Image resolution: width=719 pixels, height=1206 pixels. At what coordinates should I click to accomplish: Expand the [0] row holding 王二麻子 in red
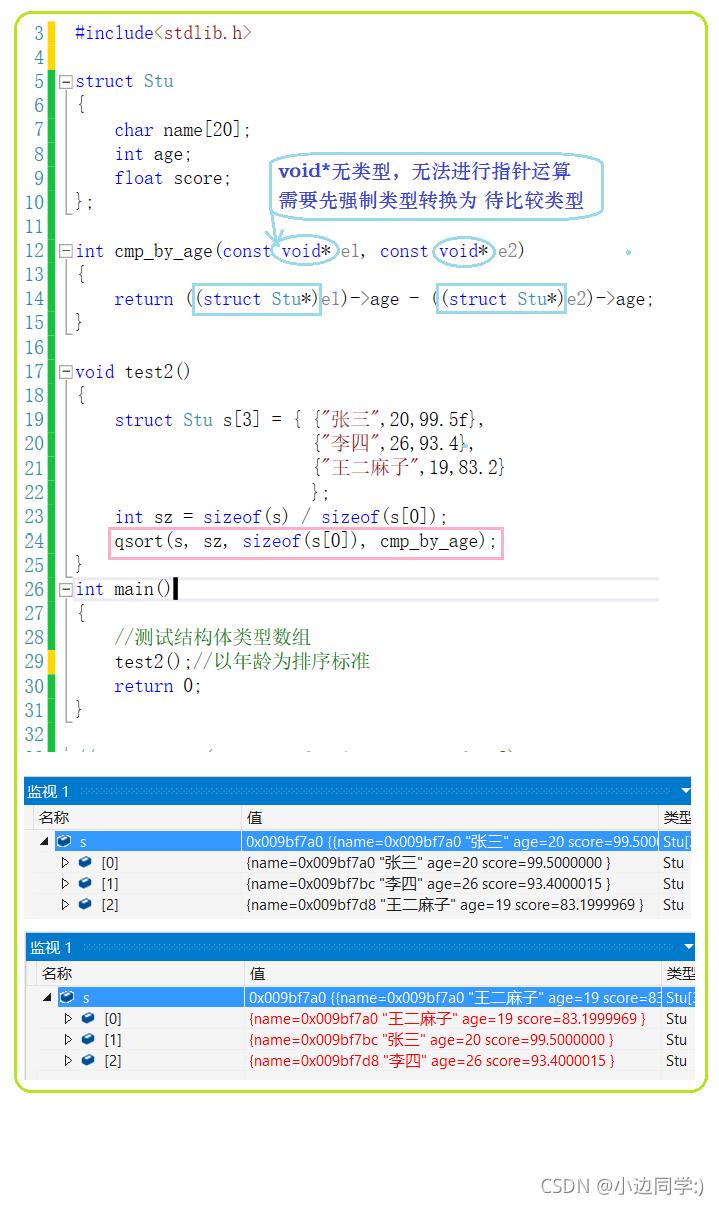68,1019
